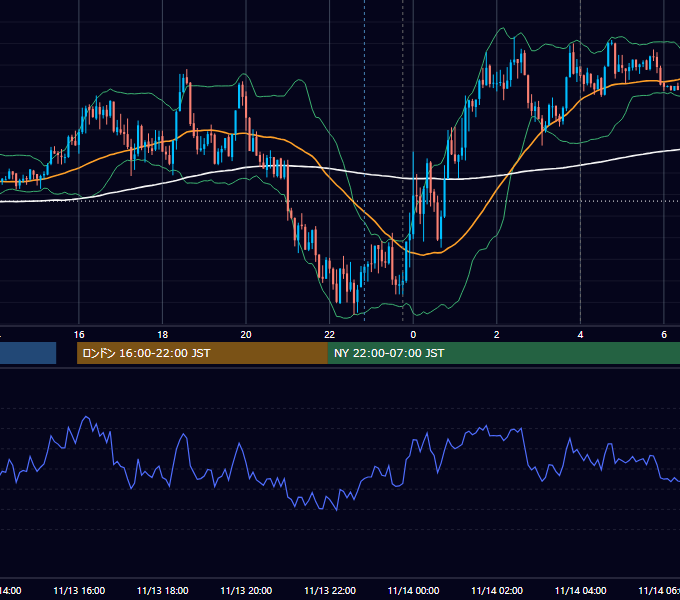The height and width of the screenshot is (600, 680).
Task: Click the '22' hour label on upper axis
Action: [x=330, y=335]
